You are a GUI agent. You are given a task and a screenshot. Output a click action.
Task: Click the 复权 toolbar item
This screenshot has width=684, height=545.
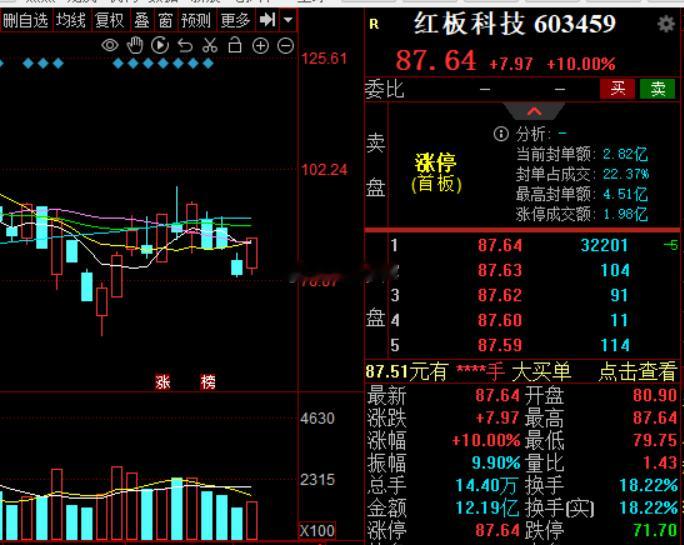pos(109,20)
